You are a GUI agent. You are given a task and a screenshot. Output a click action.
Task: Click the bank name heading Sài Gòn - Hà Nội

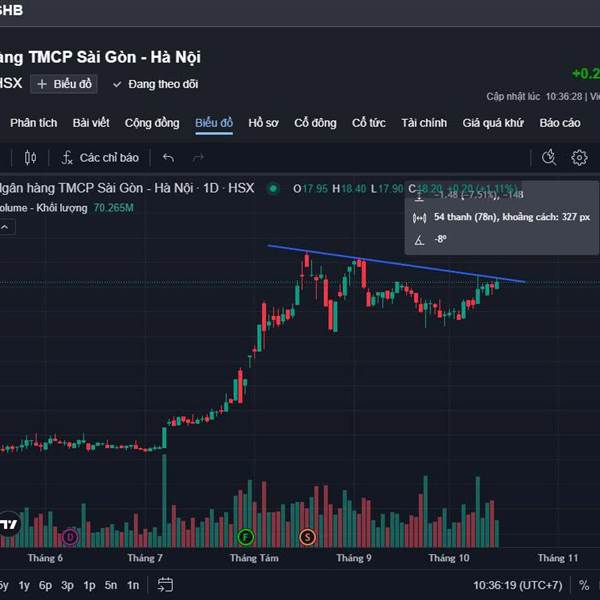139,57
